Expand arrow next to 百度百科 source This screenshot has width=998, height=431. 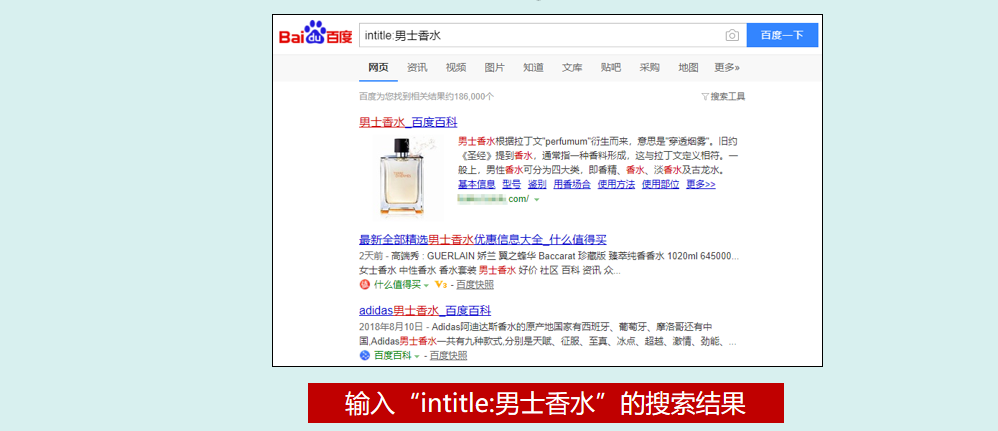tap(417, 356)
